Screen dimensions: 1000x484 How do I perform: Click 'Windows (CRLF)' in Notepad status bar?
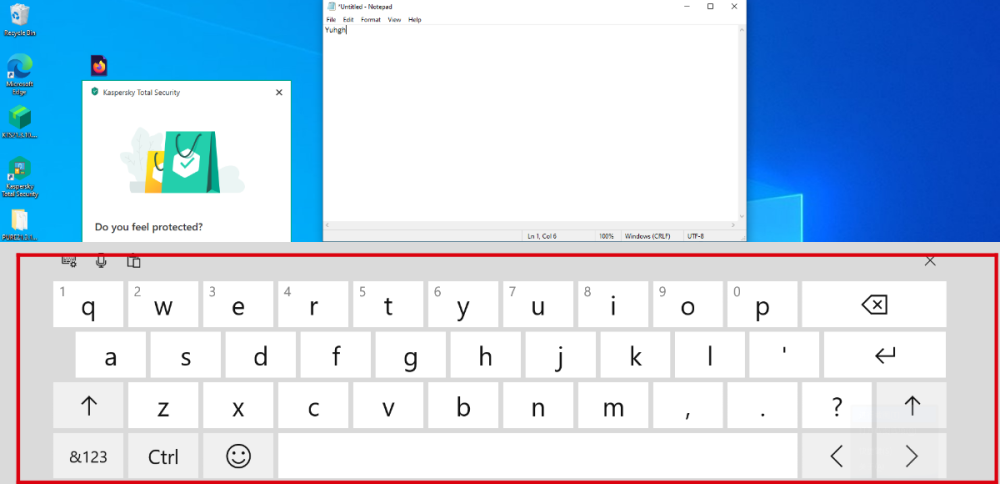point(646,236)
